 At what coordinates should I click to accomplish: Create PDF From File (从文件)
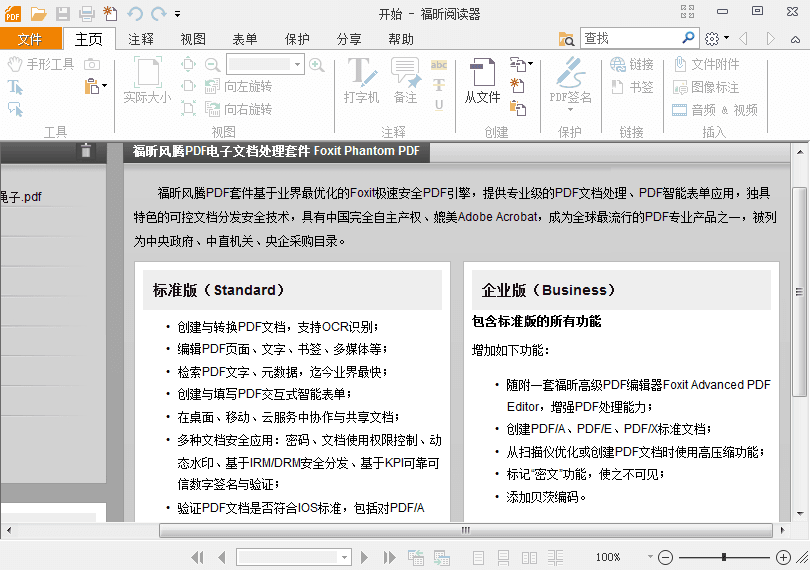[482, 80]
